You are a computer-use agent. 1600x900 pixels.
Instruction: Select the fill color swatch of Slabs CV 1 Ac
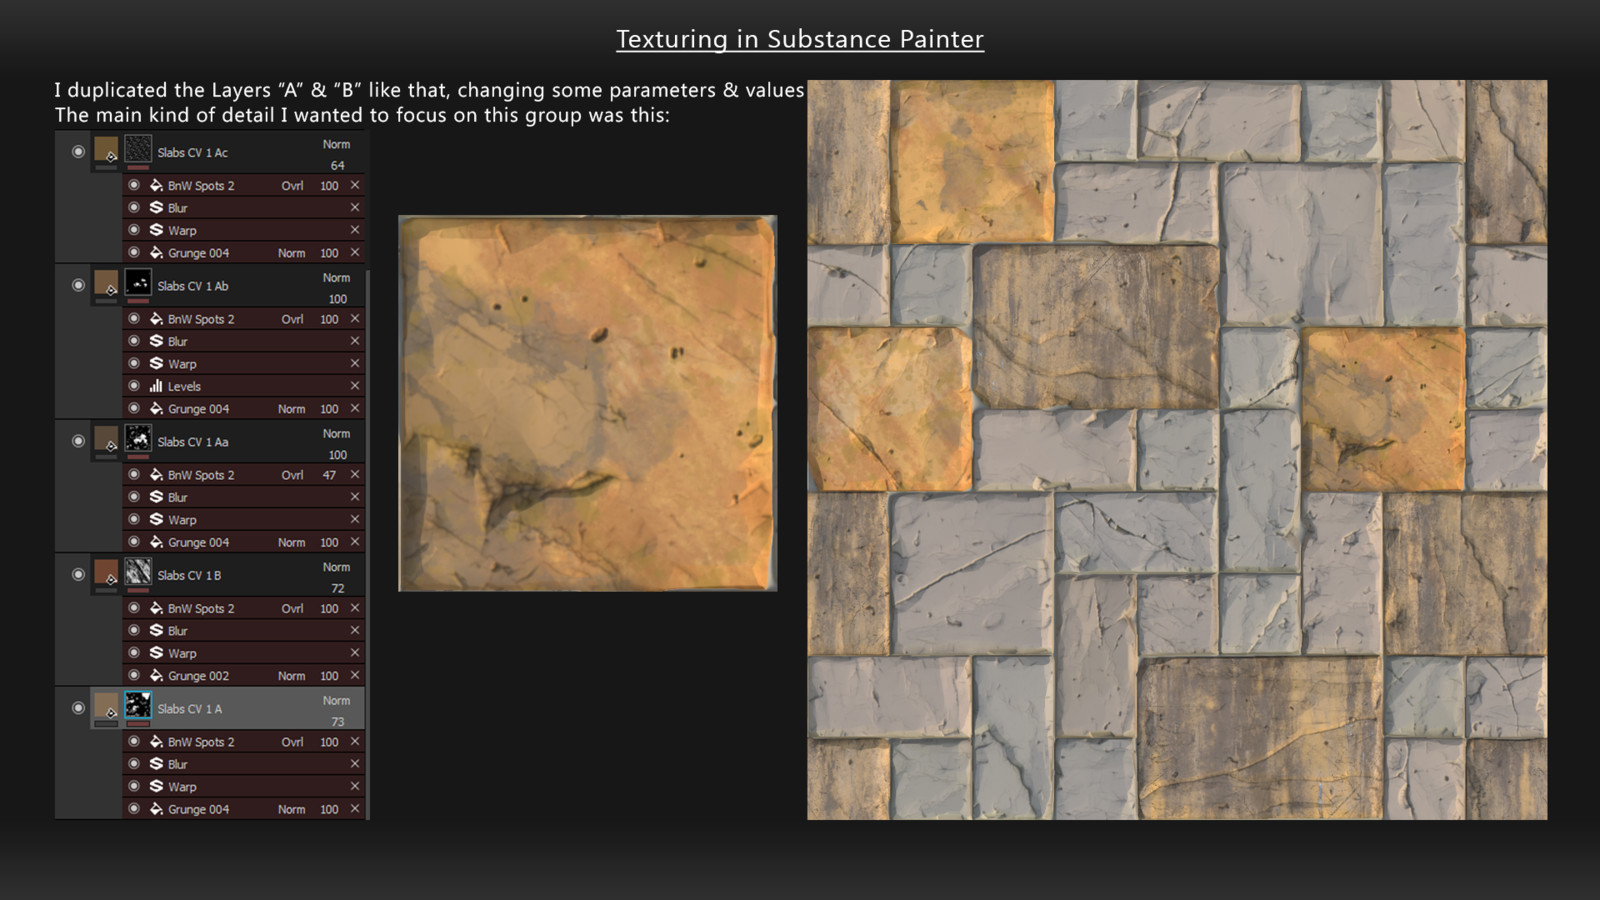pyautogui.click(x=106, y=150)
